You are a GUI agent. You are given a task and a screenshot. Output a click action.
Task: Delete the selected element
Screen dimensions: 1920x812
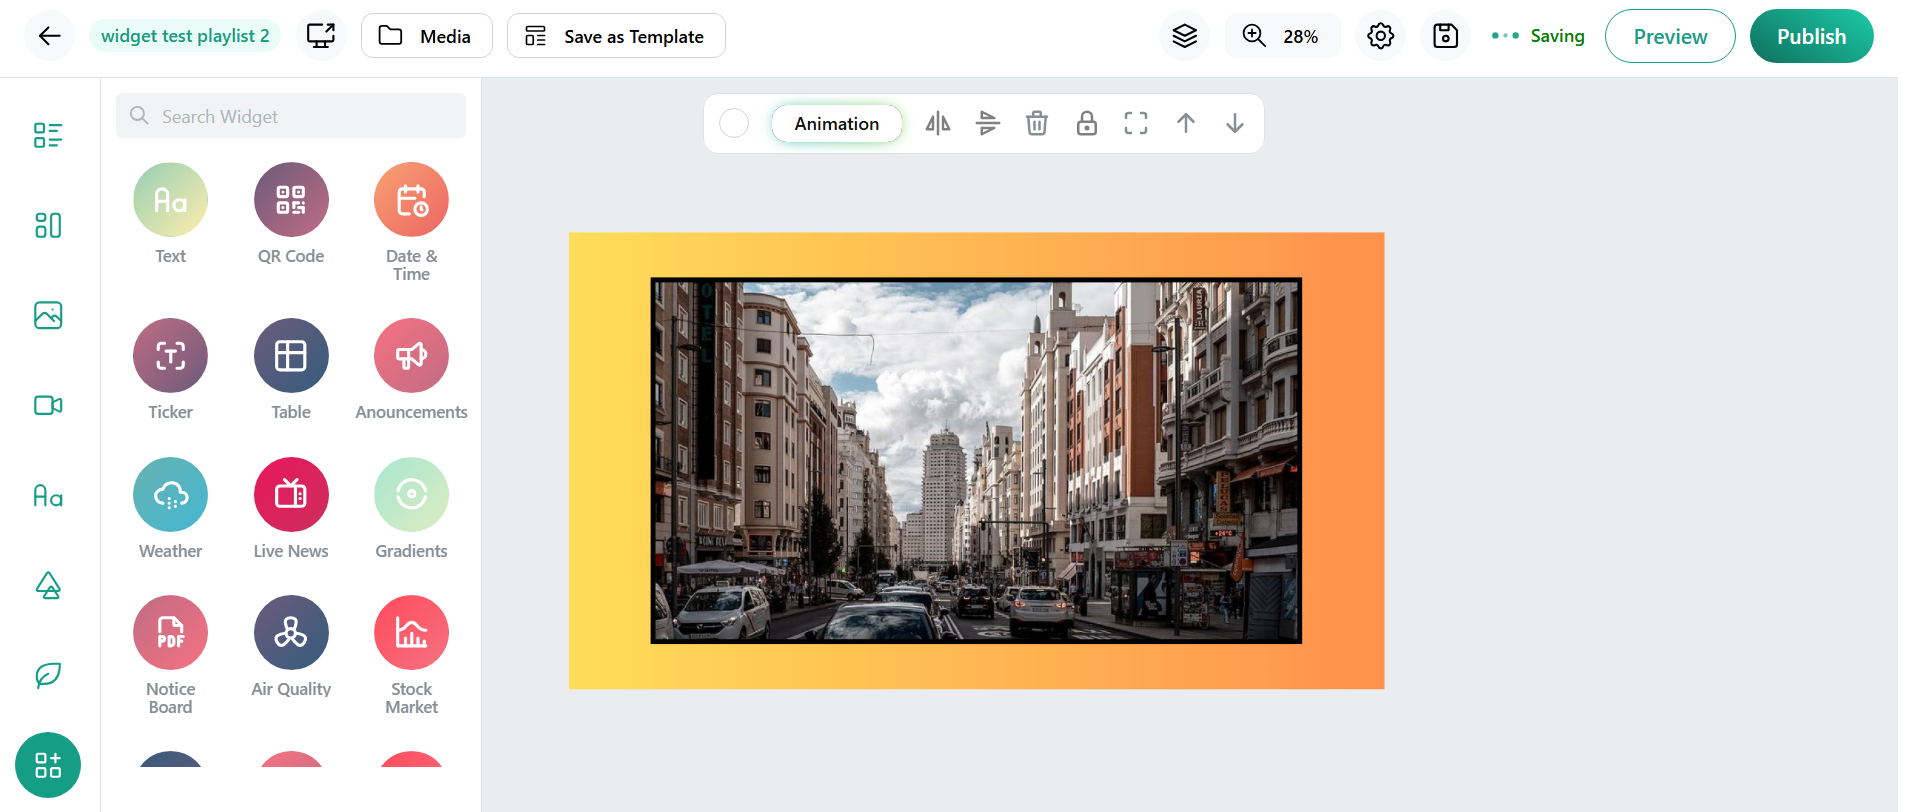(x=1037, y=123)
